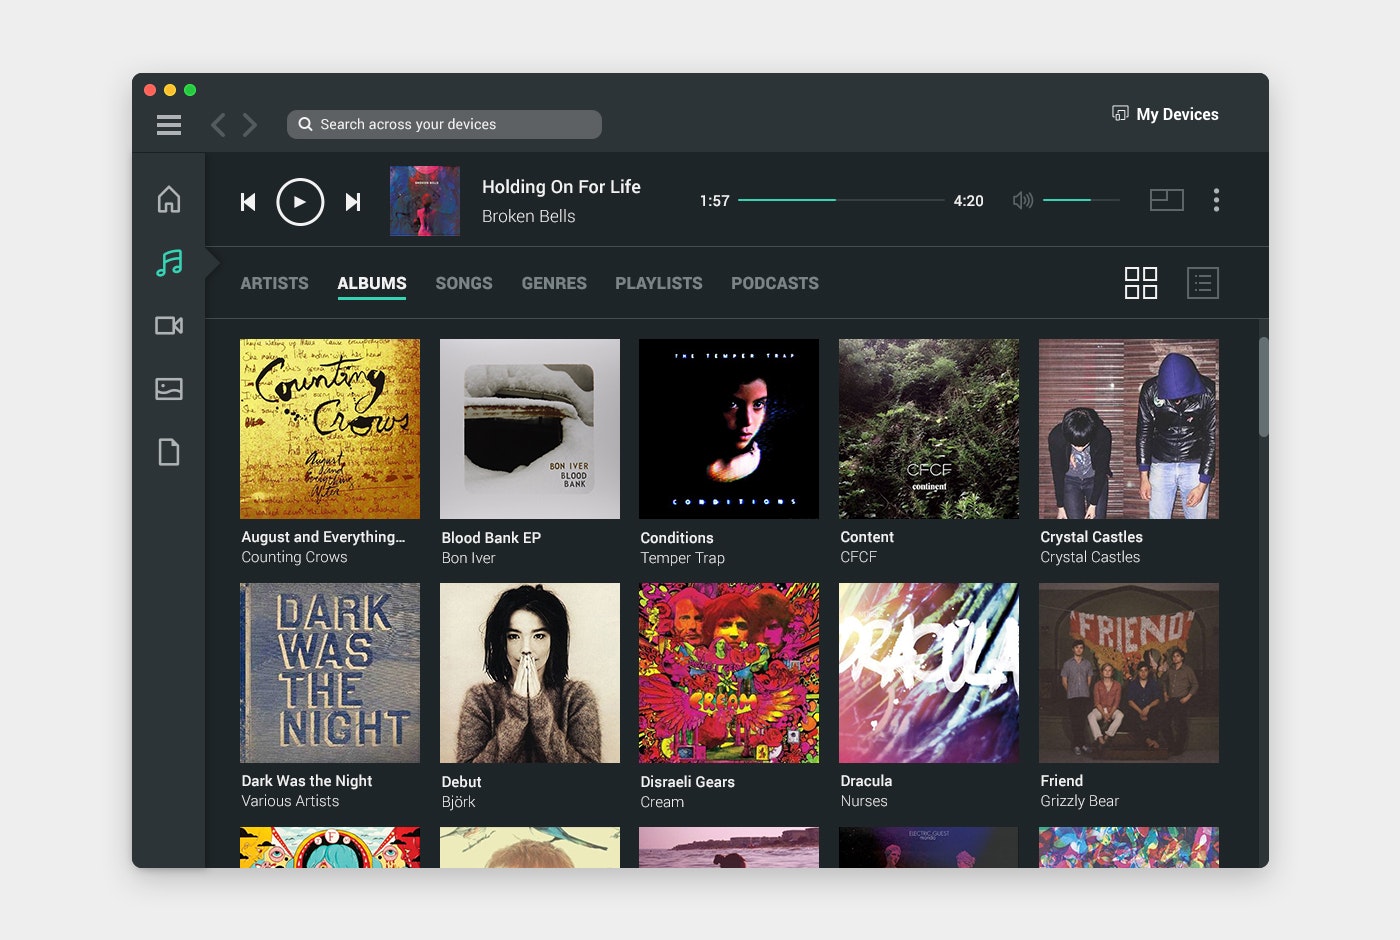
Task: Click the Dark Was the Night title
Action: [306, 781]
